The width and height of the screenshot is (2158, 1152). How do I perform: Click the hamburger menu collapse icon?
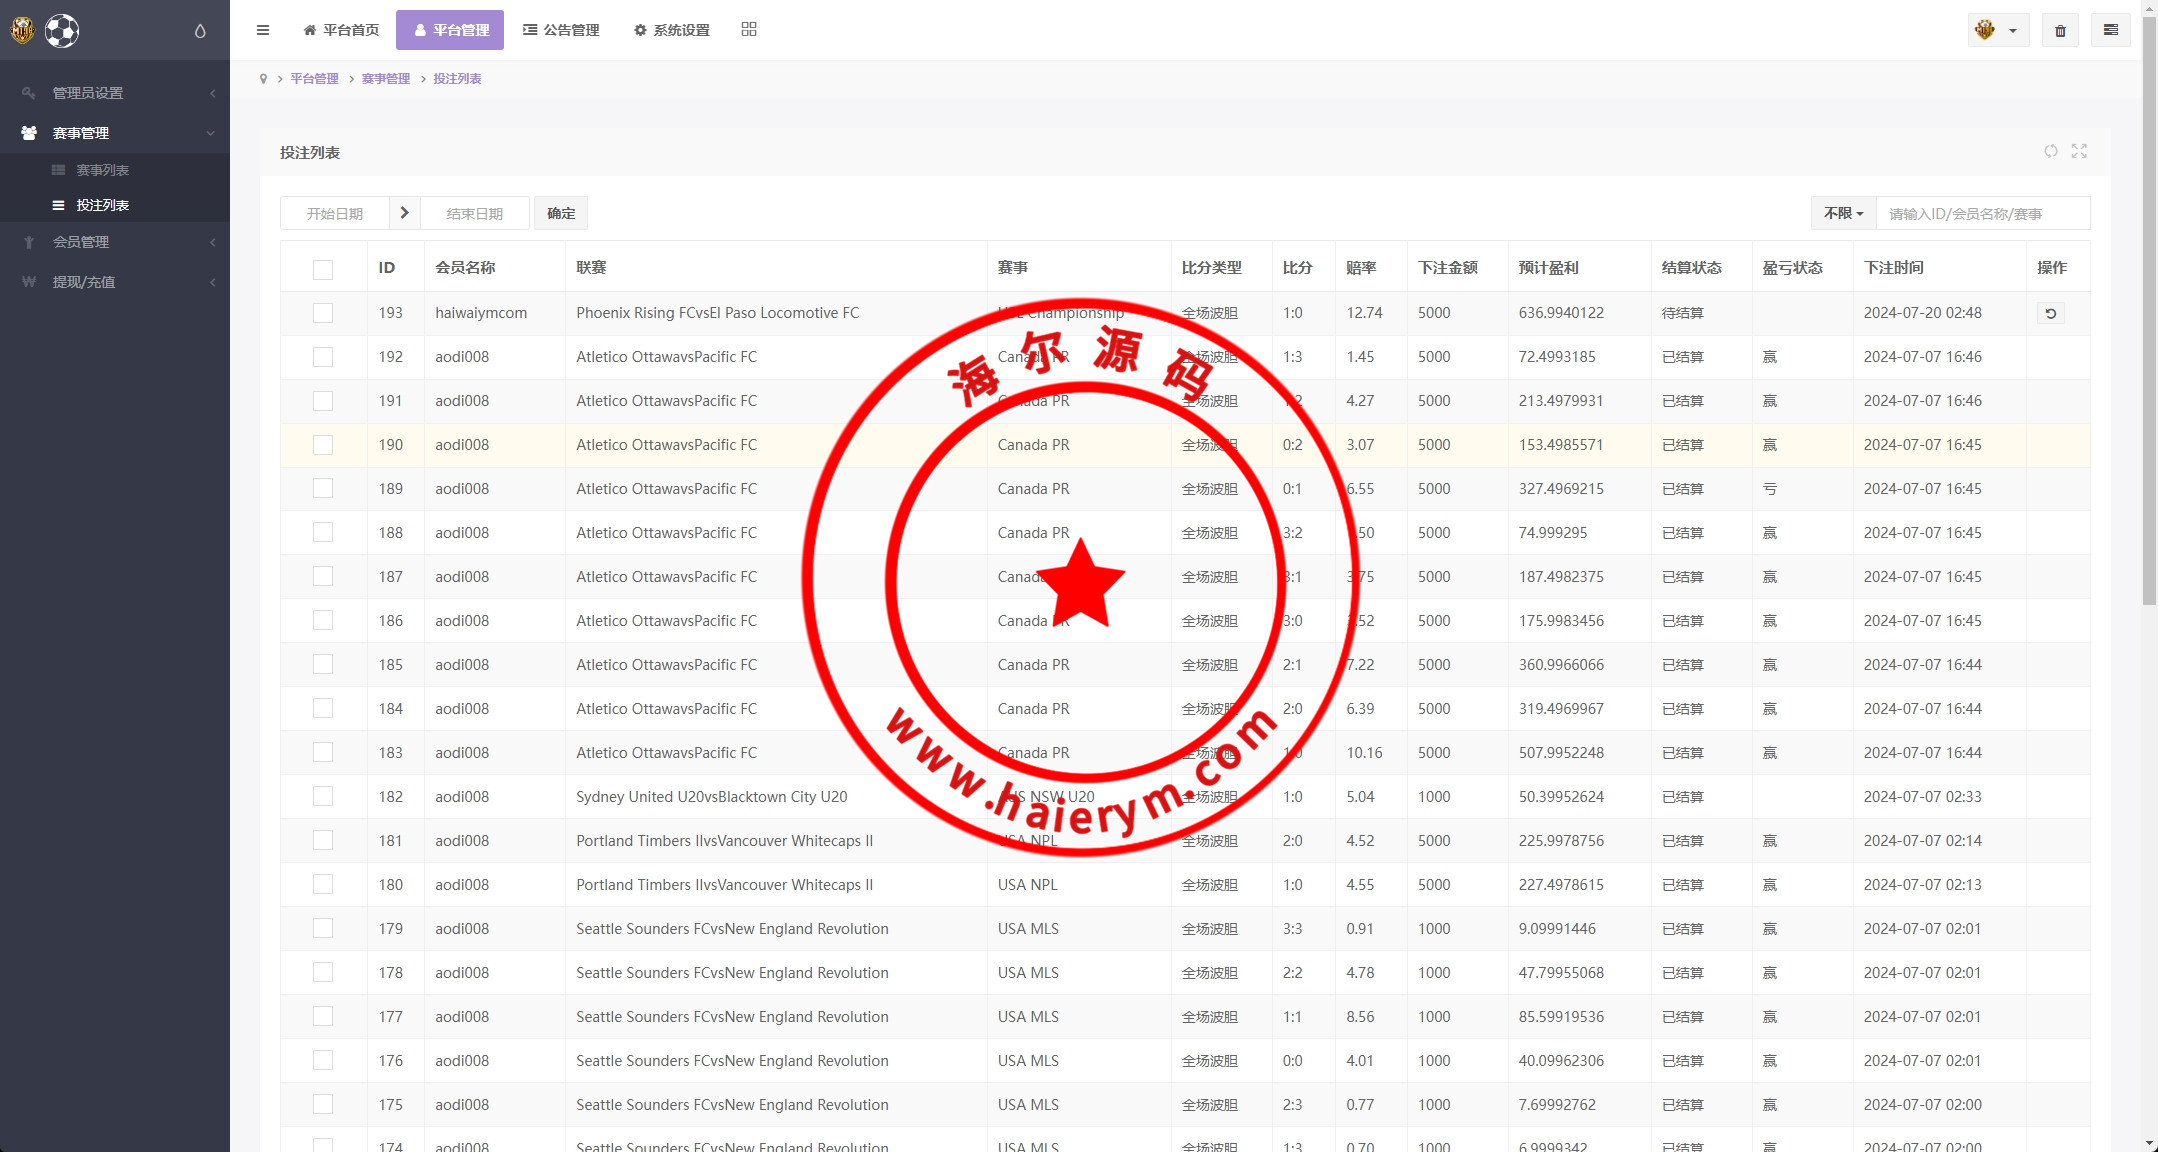click(263, 30)
